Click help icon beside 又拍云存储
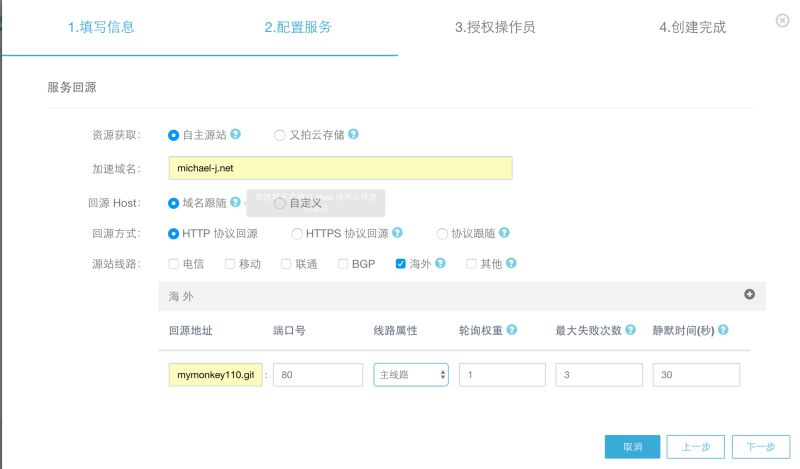The height and width of the screenshot is (469, 800). (x=353, y=134)
